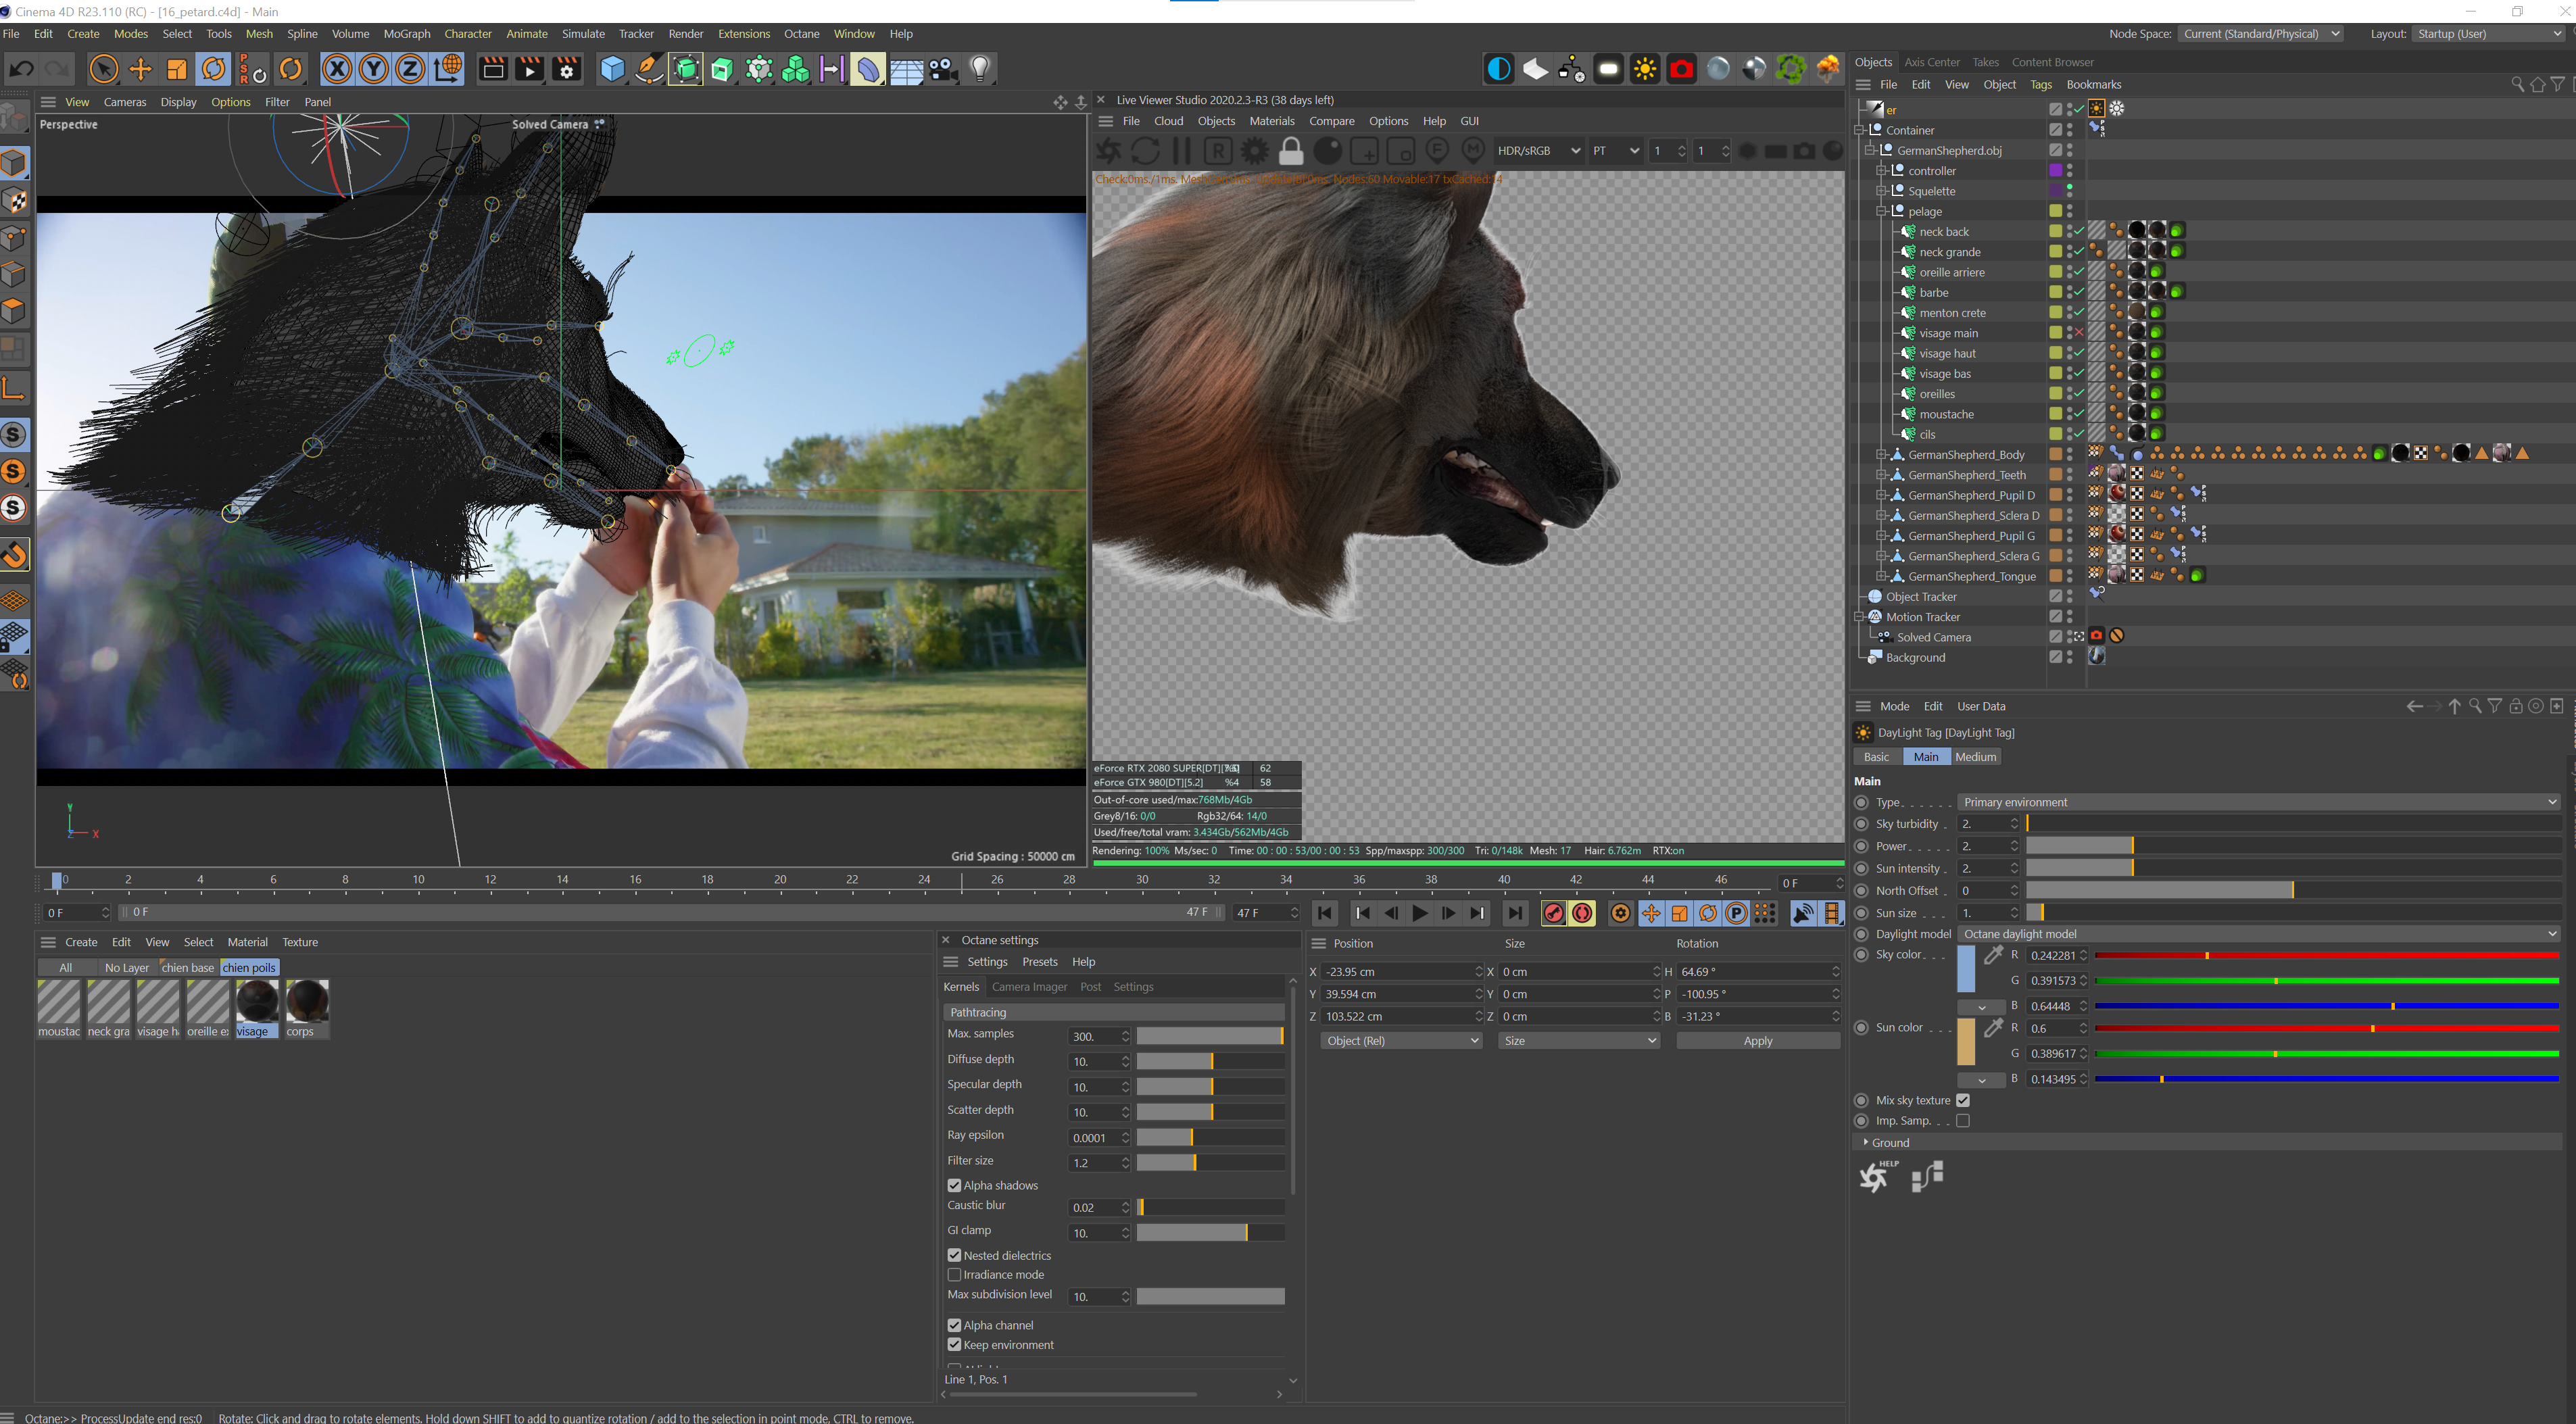Click the Sky color swatch
2576x1424 pixels.
(x=1965, y=968)
